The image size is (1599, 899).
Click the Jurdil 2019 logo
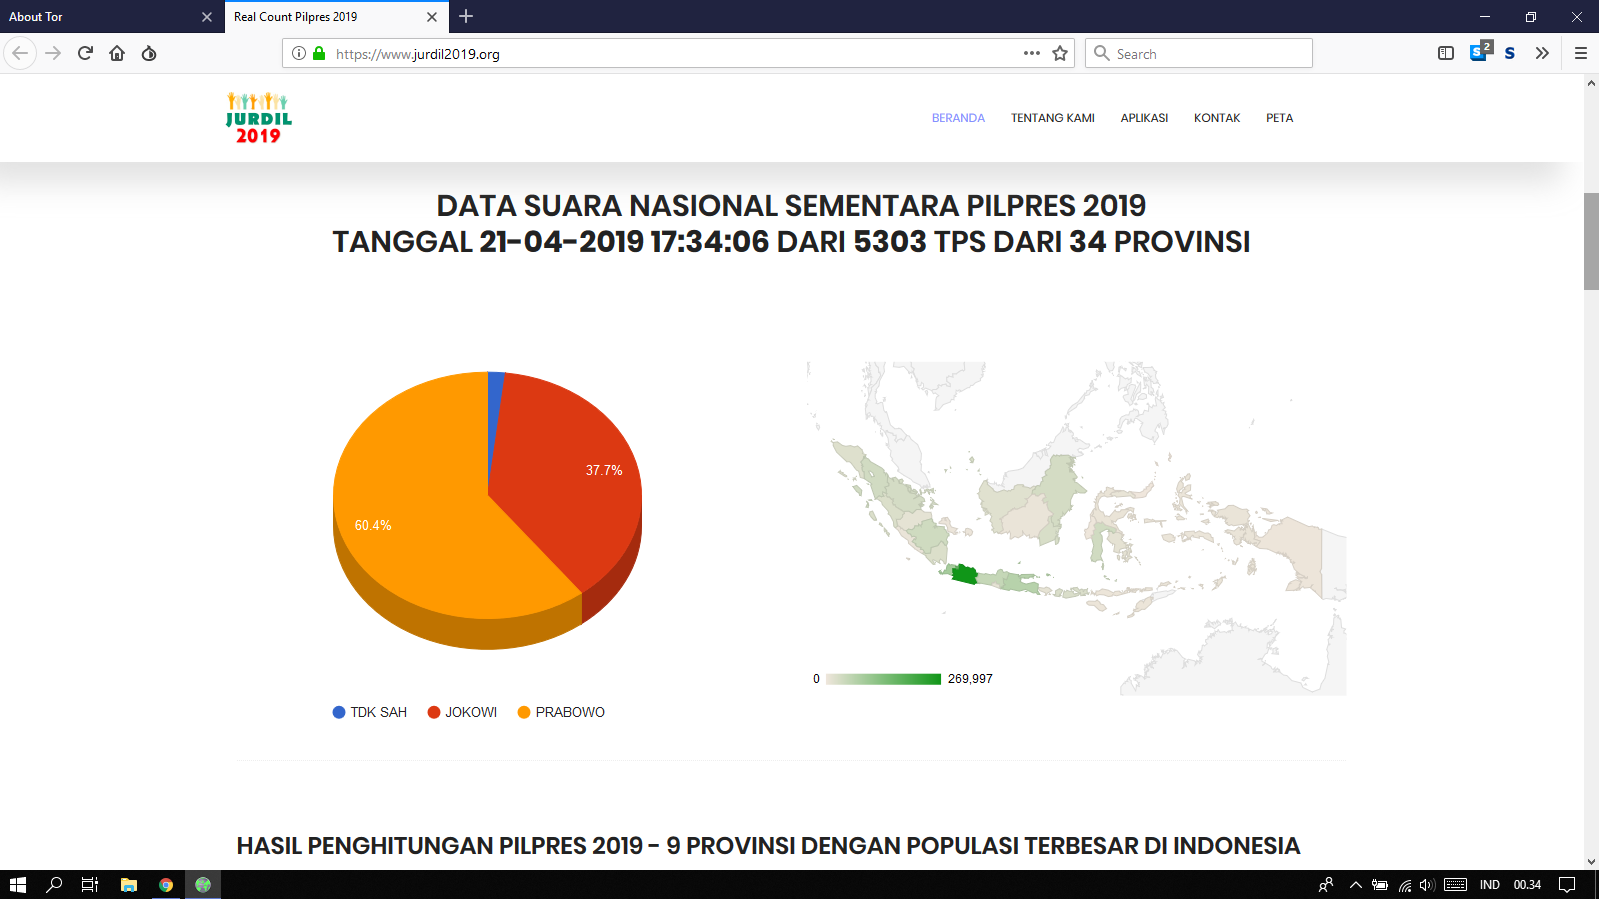coord(259,118)
